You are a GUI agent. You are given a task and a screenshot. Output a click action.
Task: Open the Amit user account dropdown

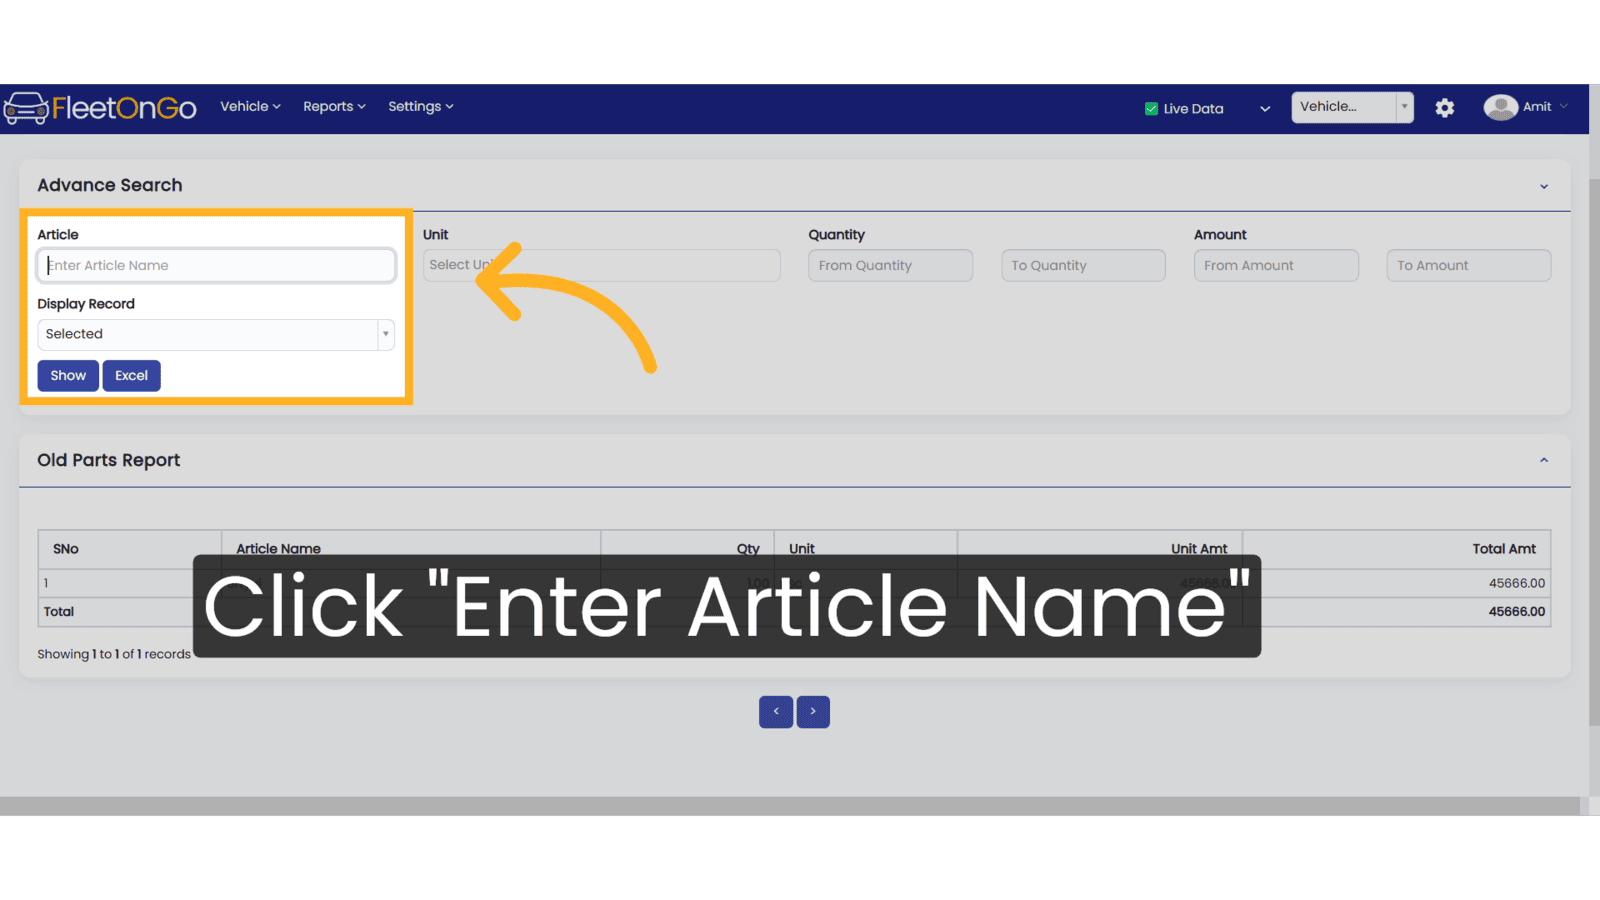click(x=1545, y=107)
